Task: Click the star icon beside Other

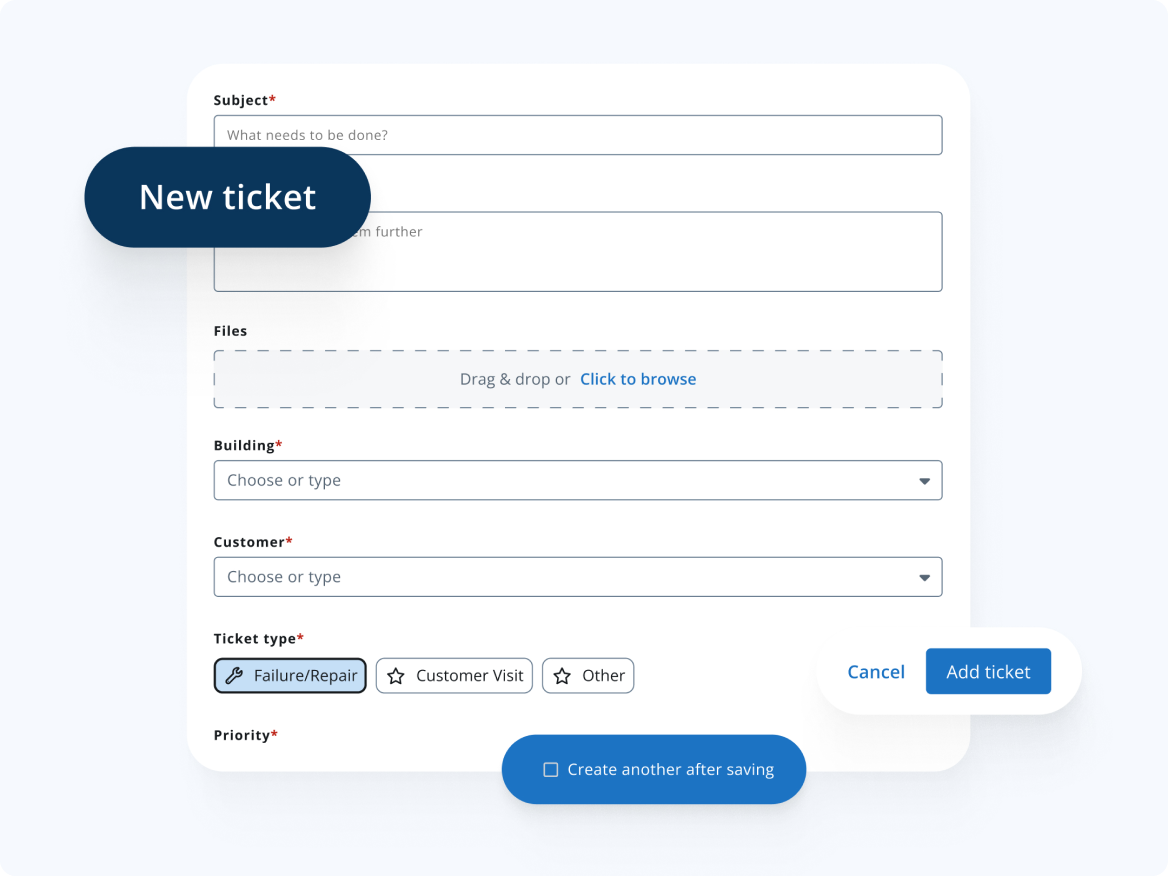Action: click(563, 676)
